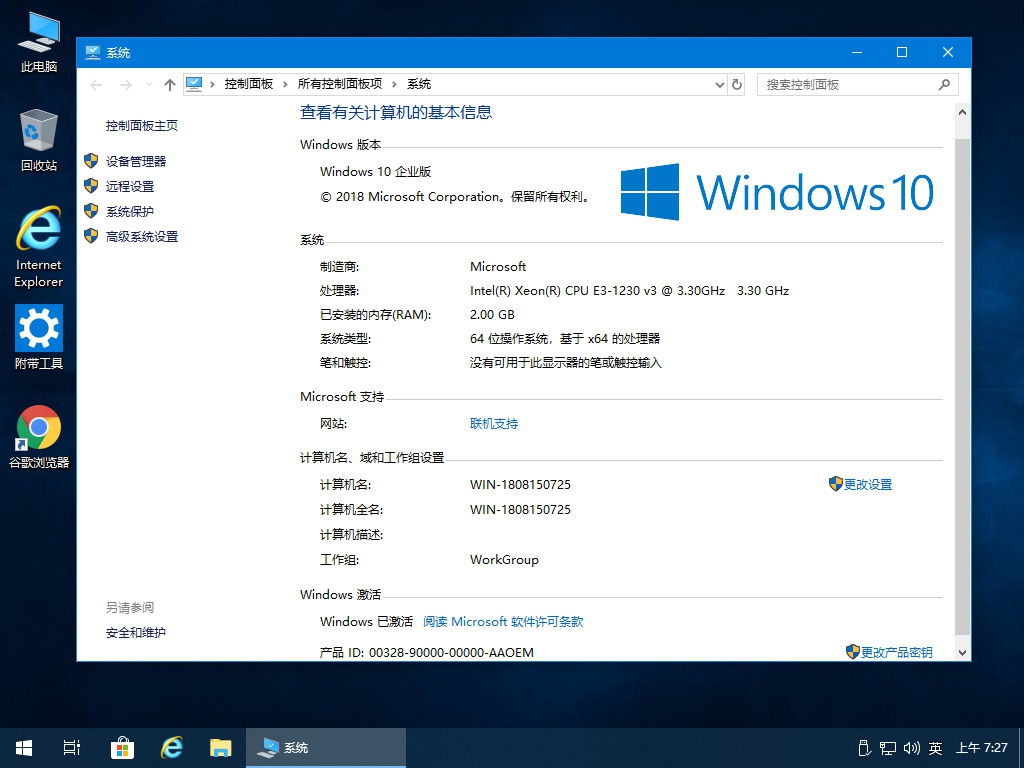Click Windows 10 logo image
Screen dimensions: 1024x768
click(x=776, y=192)
